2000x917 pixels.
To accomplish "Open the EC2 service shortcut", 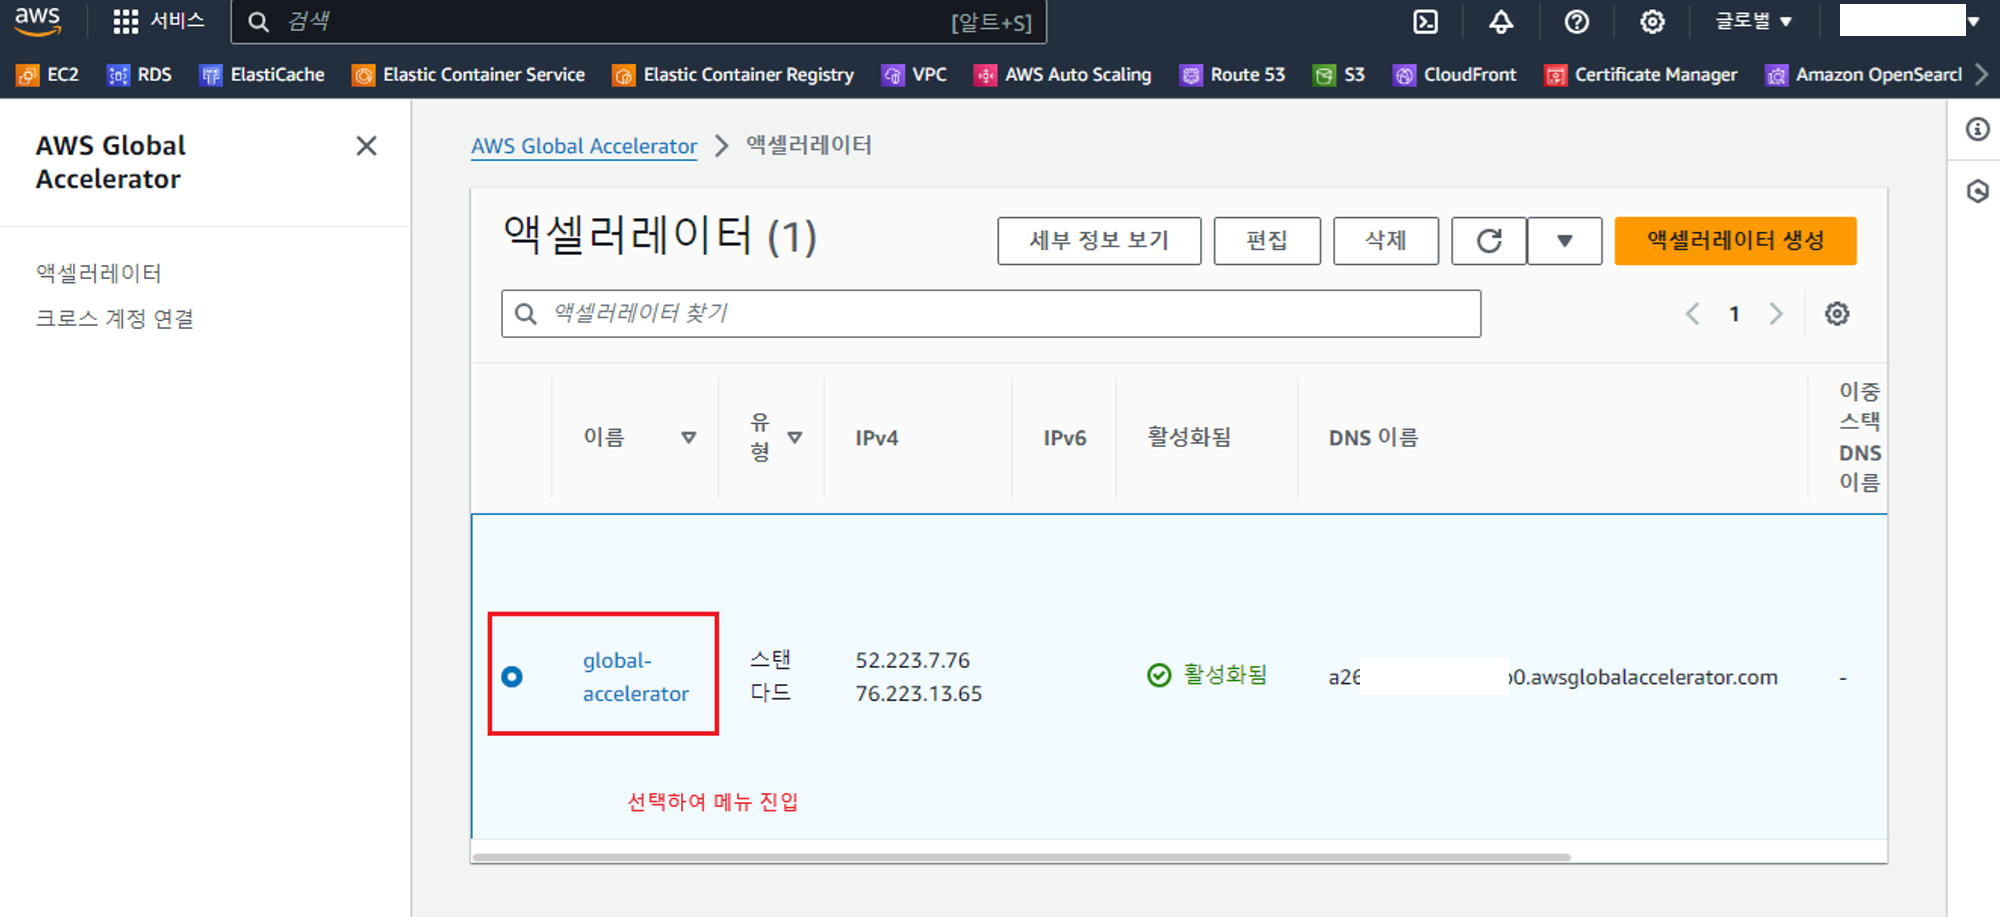I will coord(48,75).
